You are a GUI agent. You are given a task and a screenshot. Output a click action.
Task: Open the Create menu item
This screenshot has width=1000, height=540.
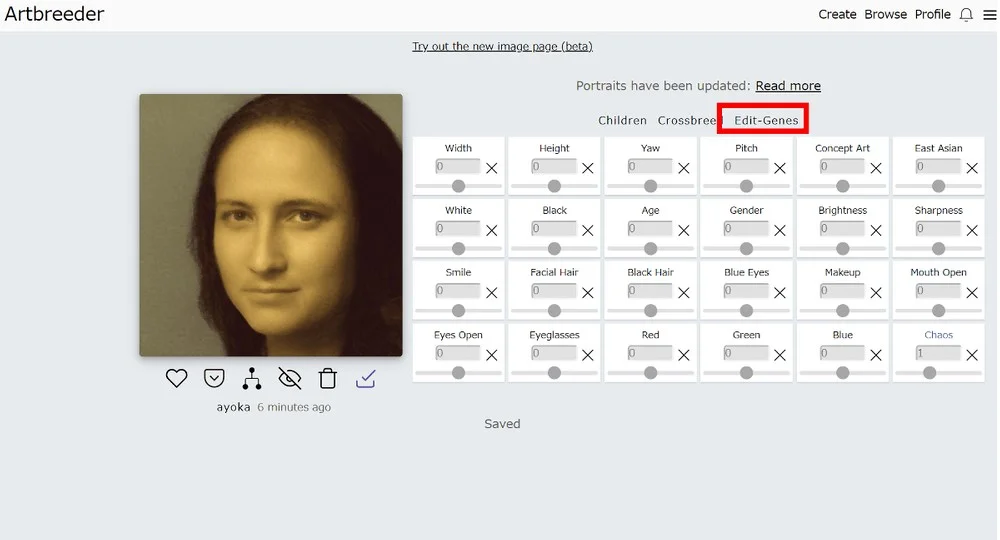[x=837, y=14]
